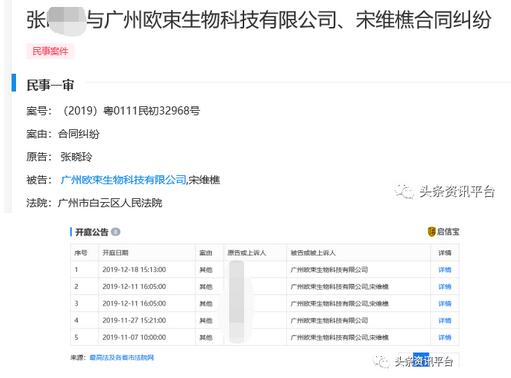Click the 原告或上诉人 column header
Image resolution: width=511 pixels, height=378 pixels.
coord(247,253)
